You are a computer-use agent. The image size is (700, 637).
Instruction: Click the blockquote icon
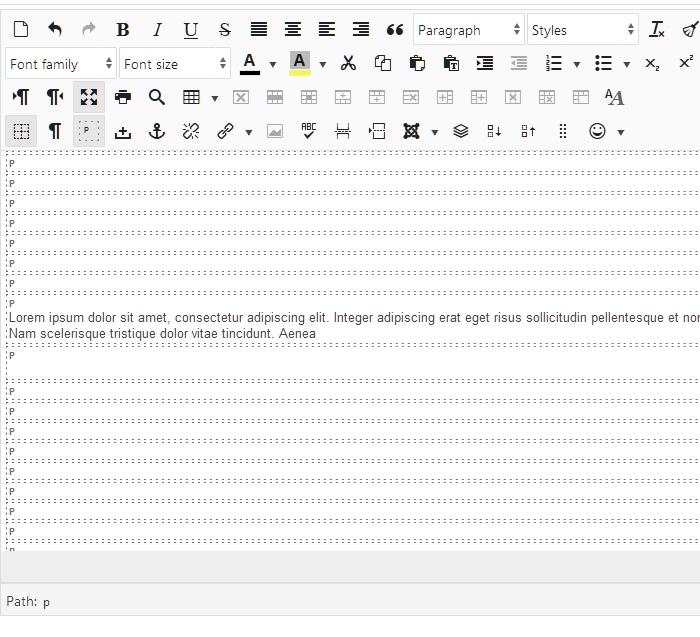tap(395, 30)
